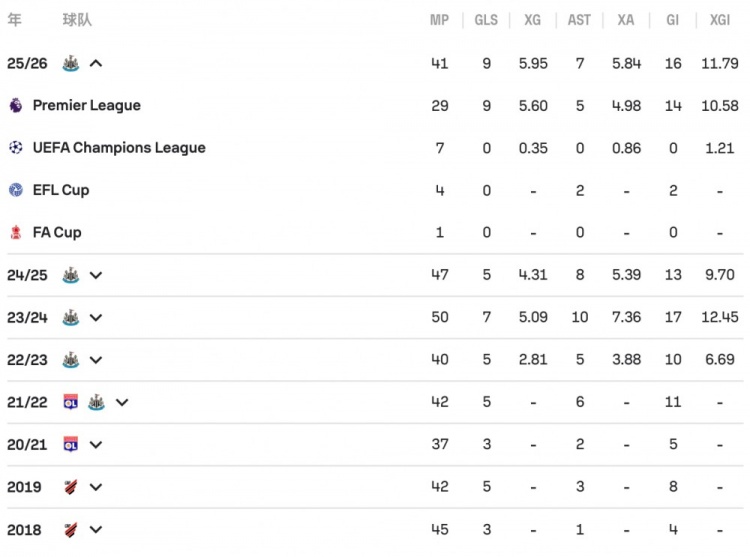Open the Premier League competition link
The height and width of the screenshot is (557, 750).
point(87,105)
